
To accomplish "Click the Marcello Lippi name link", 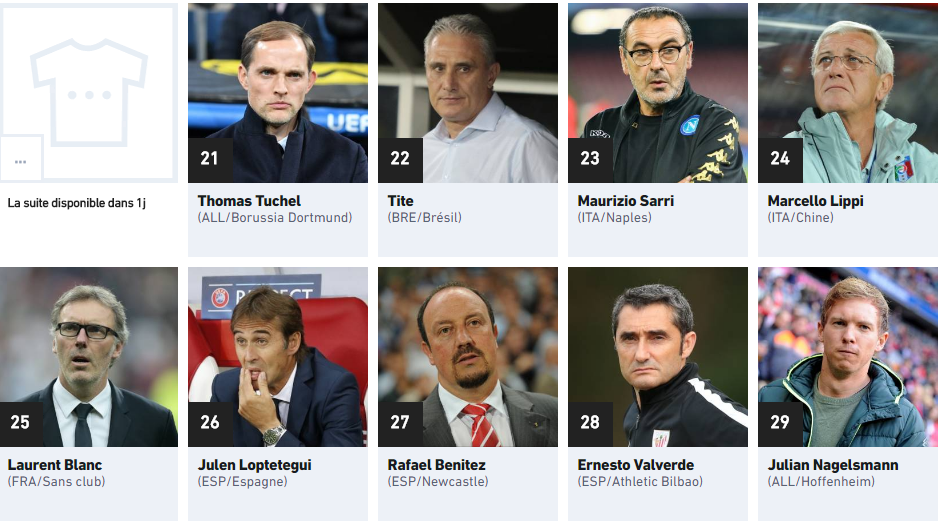I will pos(815,201).
